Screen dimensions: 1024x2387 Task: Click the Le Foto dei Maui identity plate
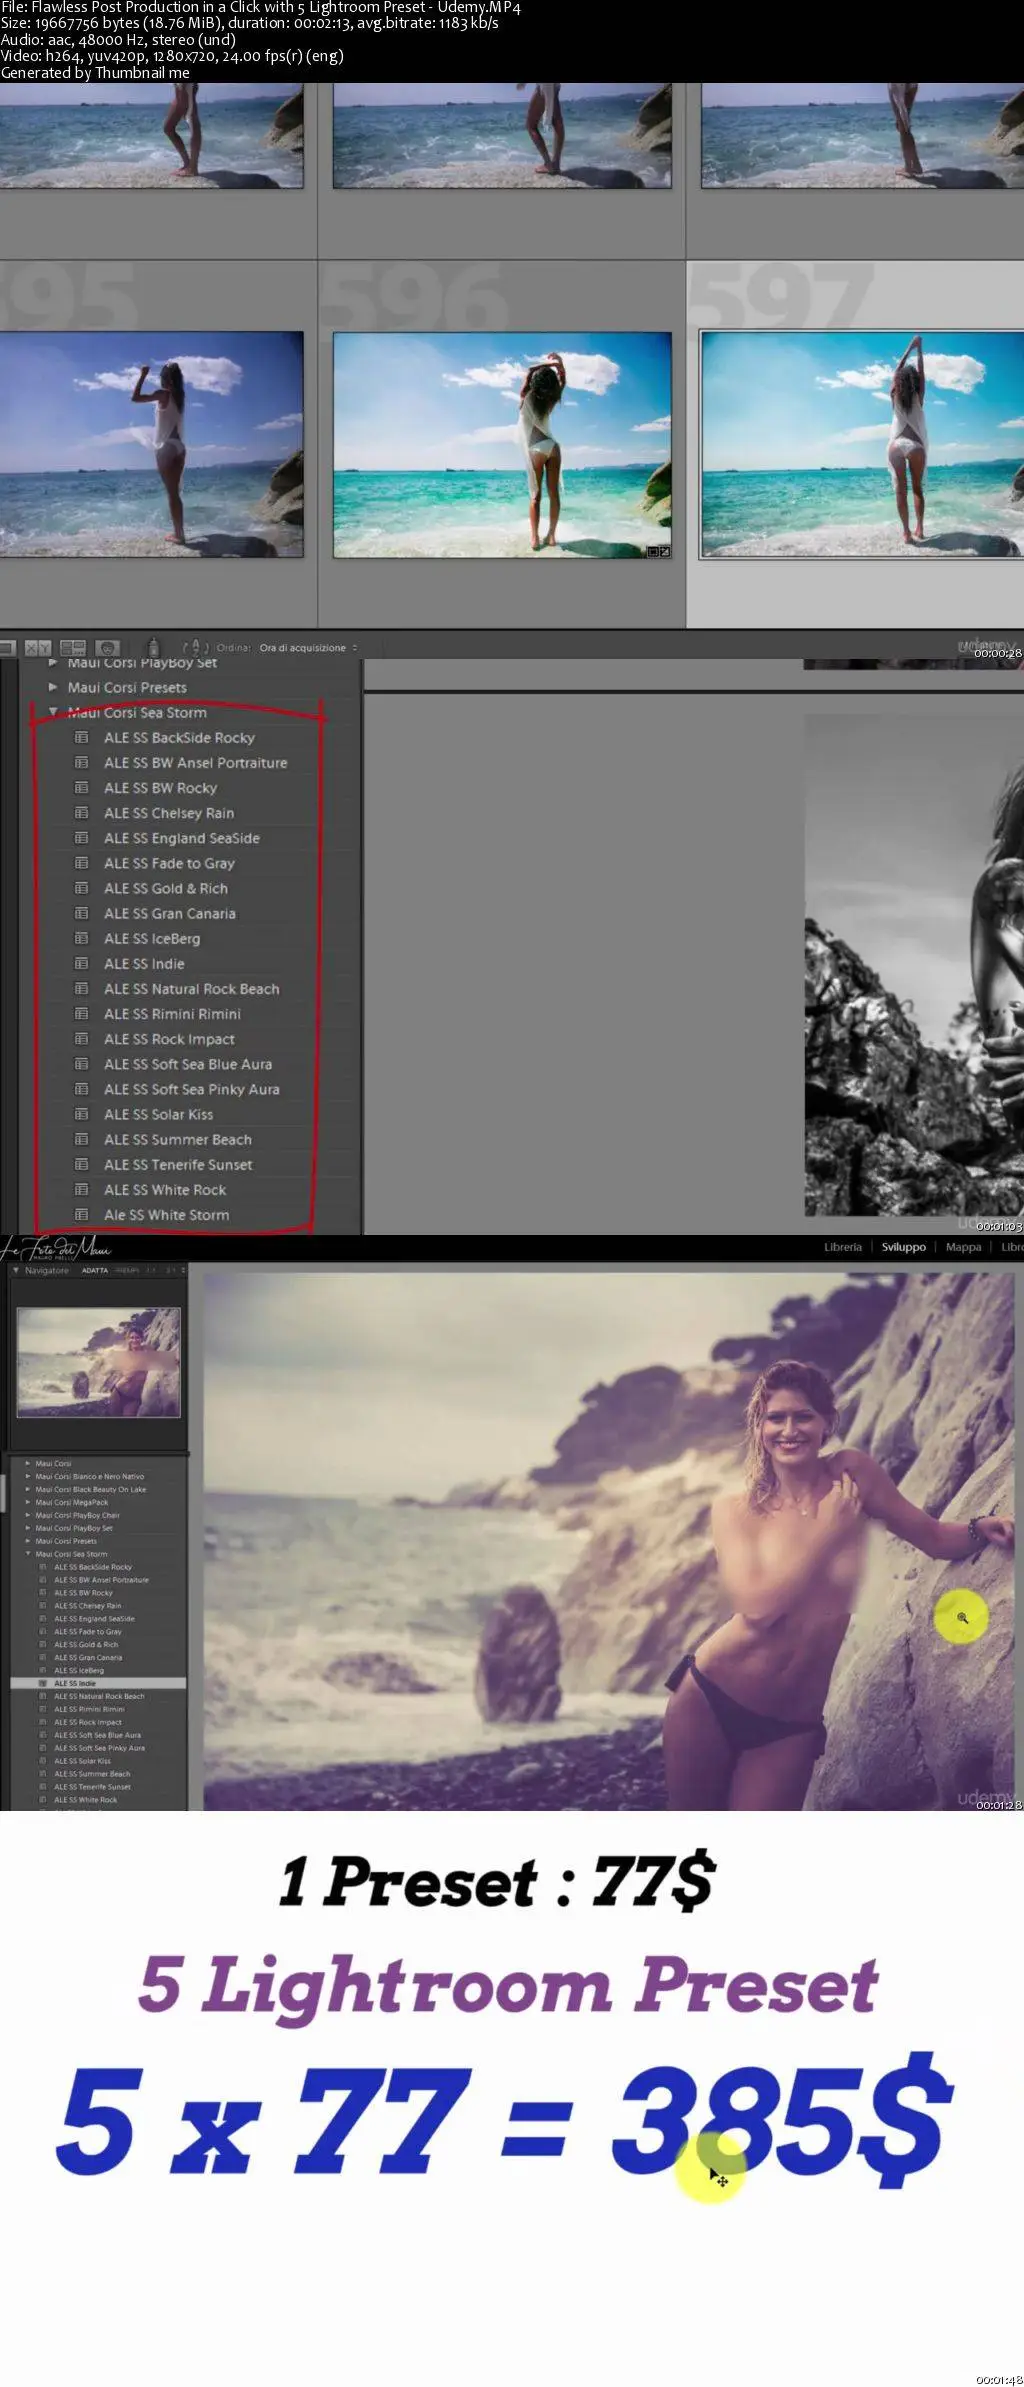tap(56, 1247)
